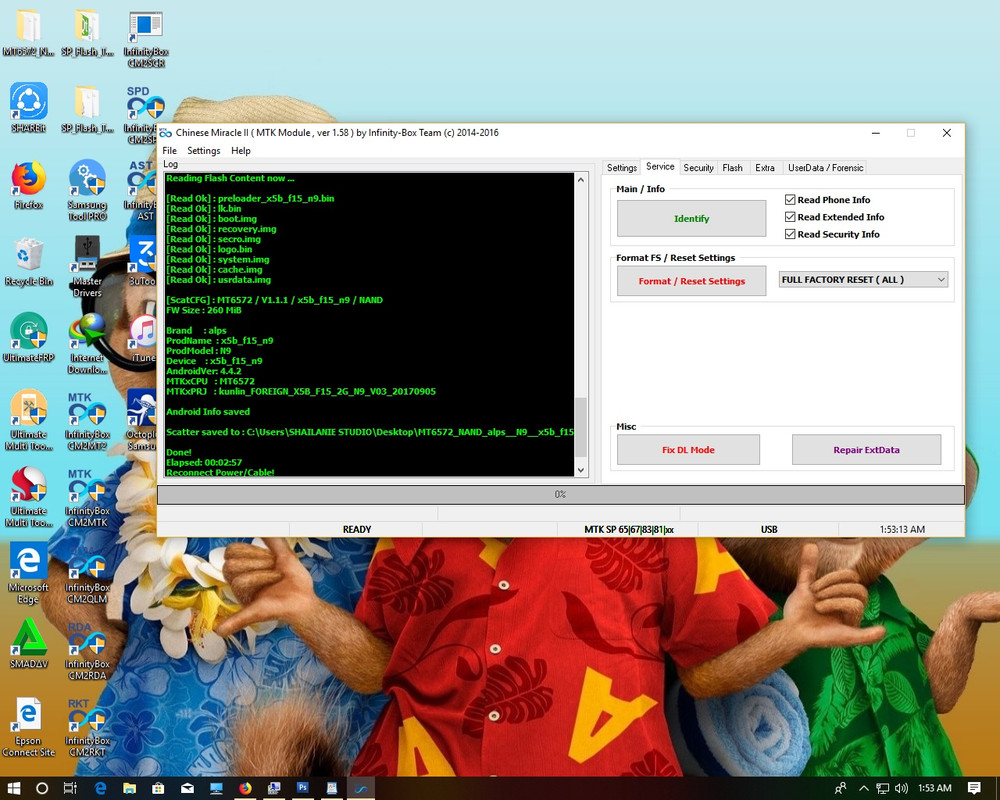Image resolution: width=1000 pixels, height=800 pixels.
Task: Switch to the Settings tab
Action: click(x=622, y=168)
